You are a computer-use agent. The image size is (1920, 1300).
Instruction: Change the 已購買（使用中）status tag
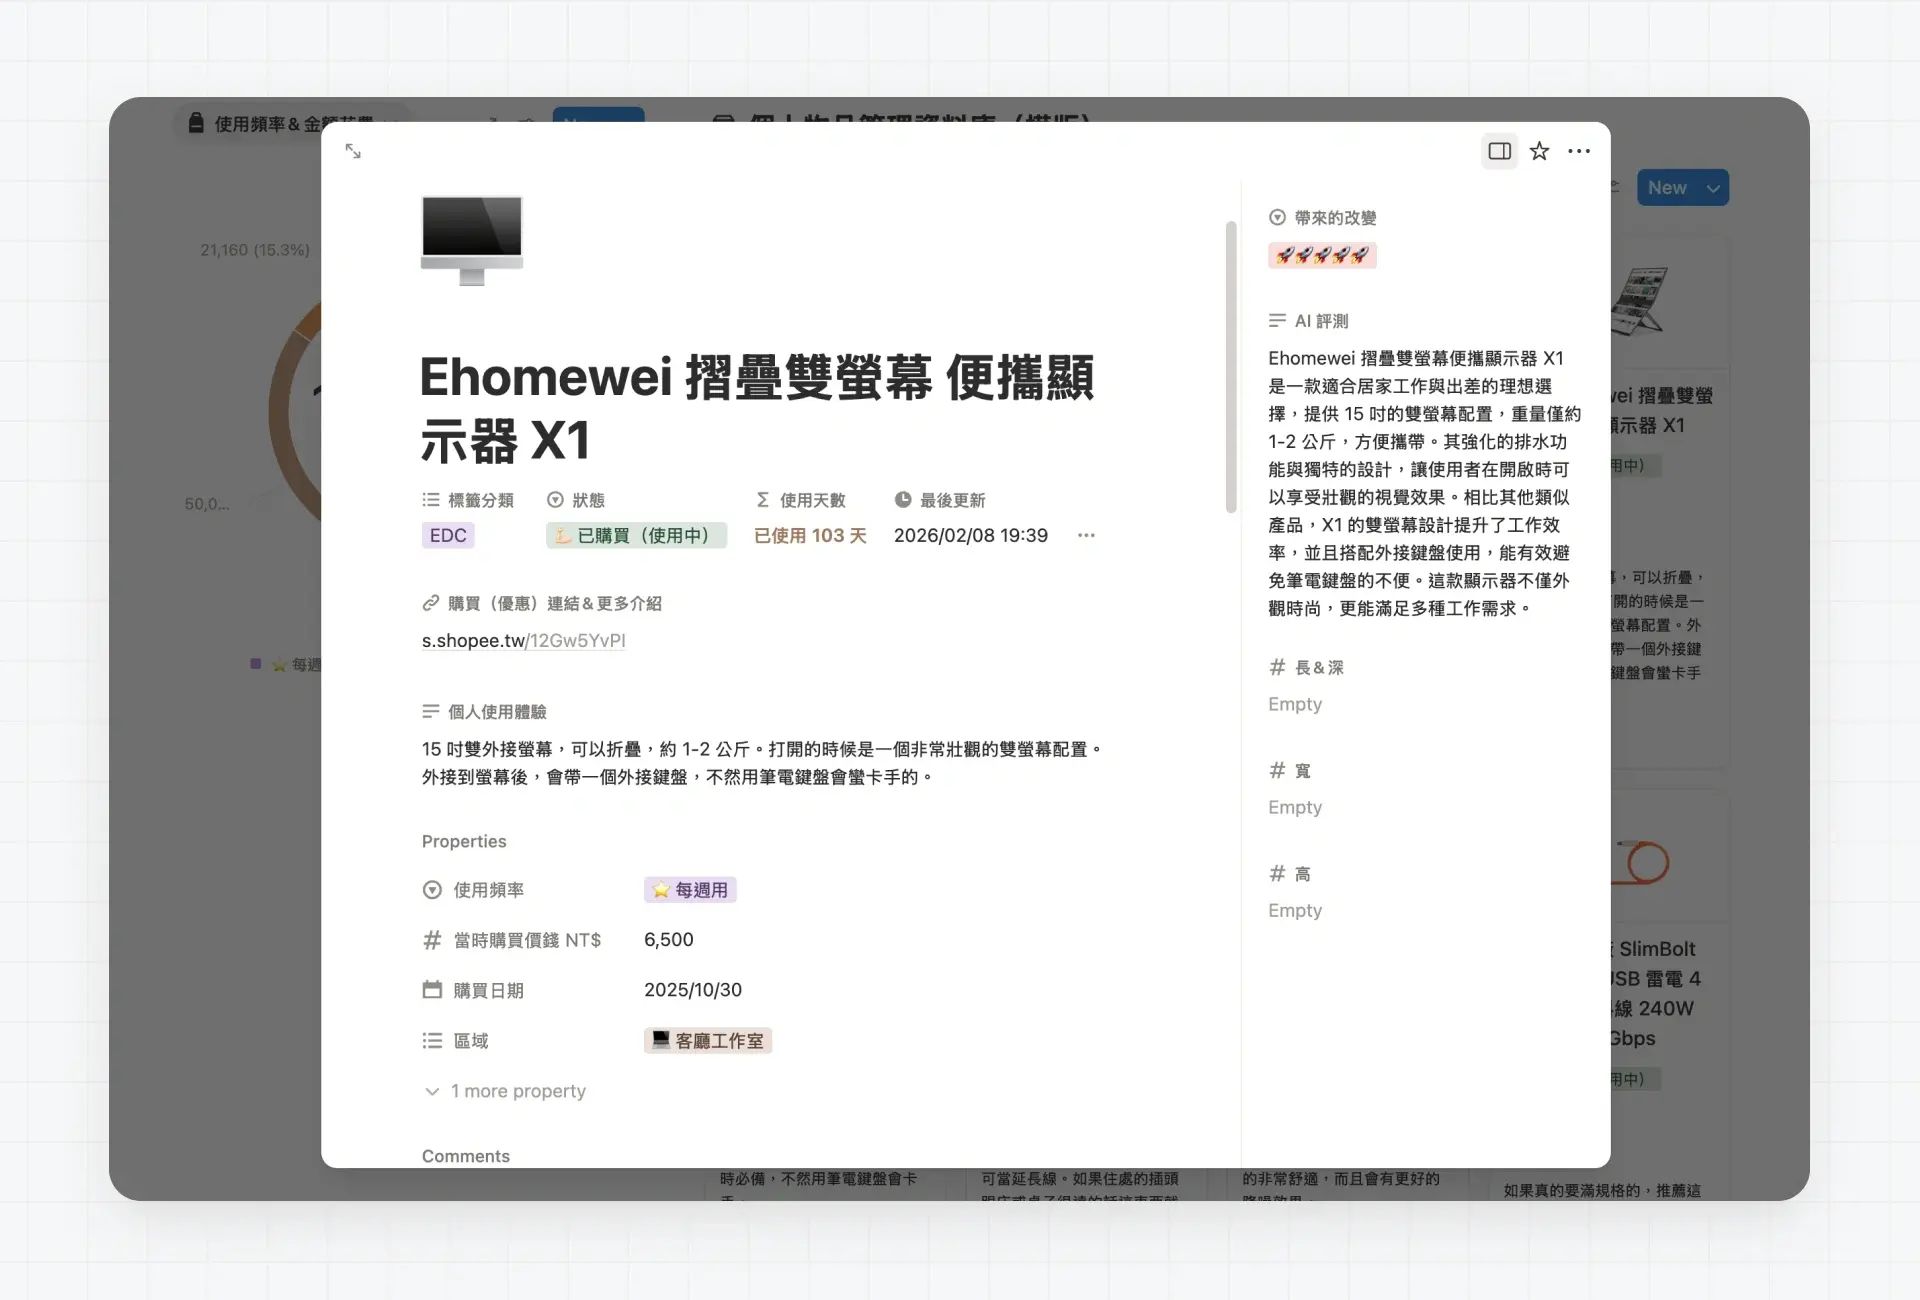636,535
